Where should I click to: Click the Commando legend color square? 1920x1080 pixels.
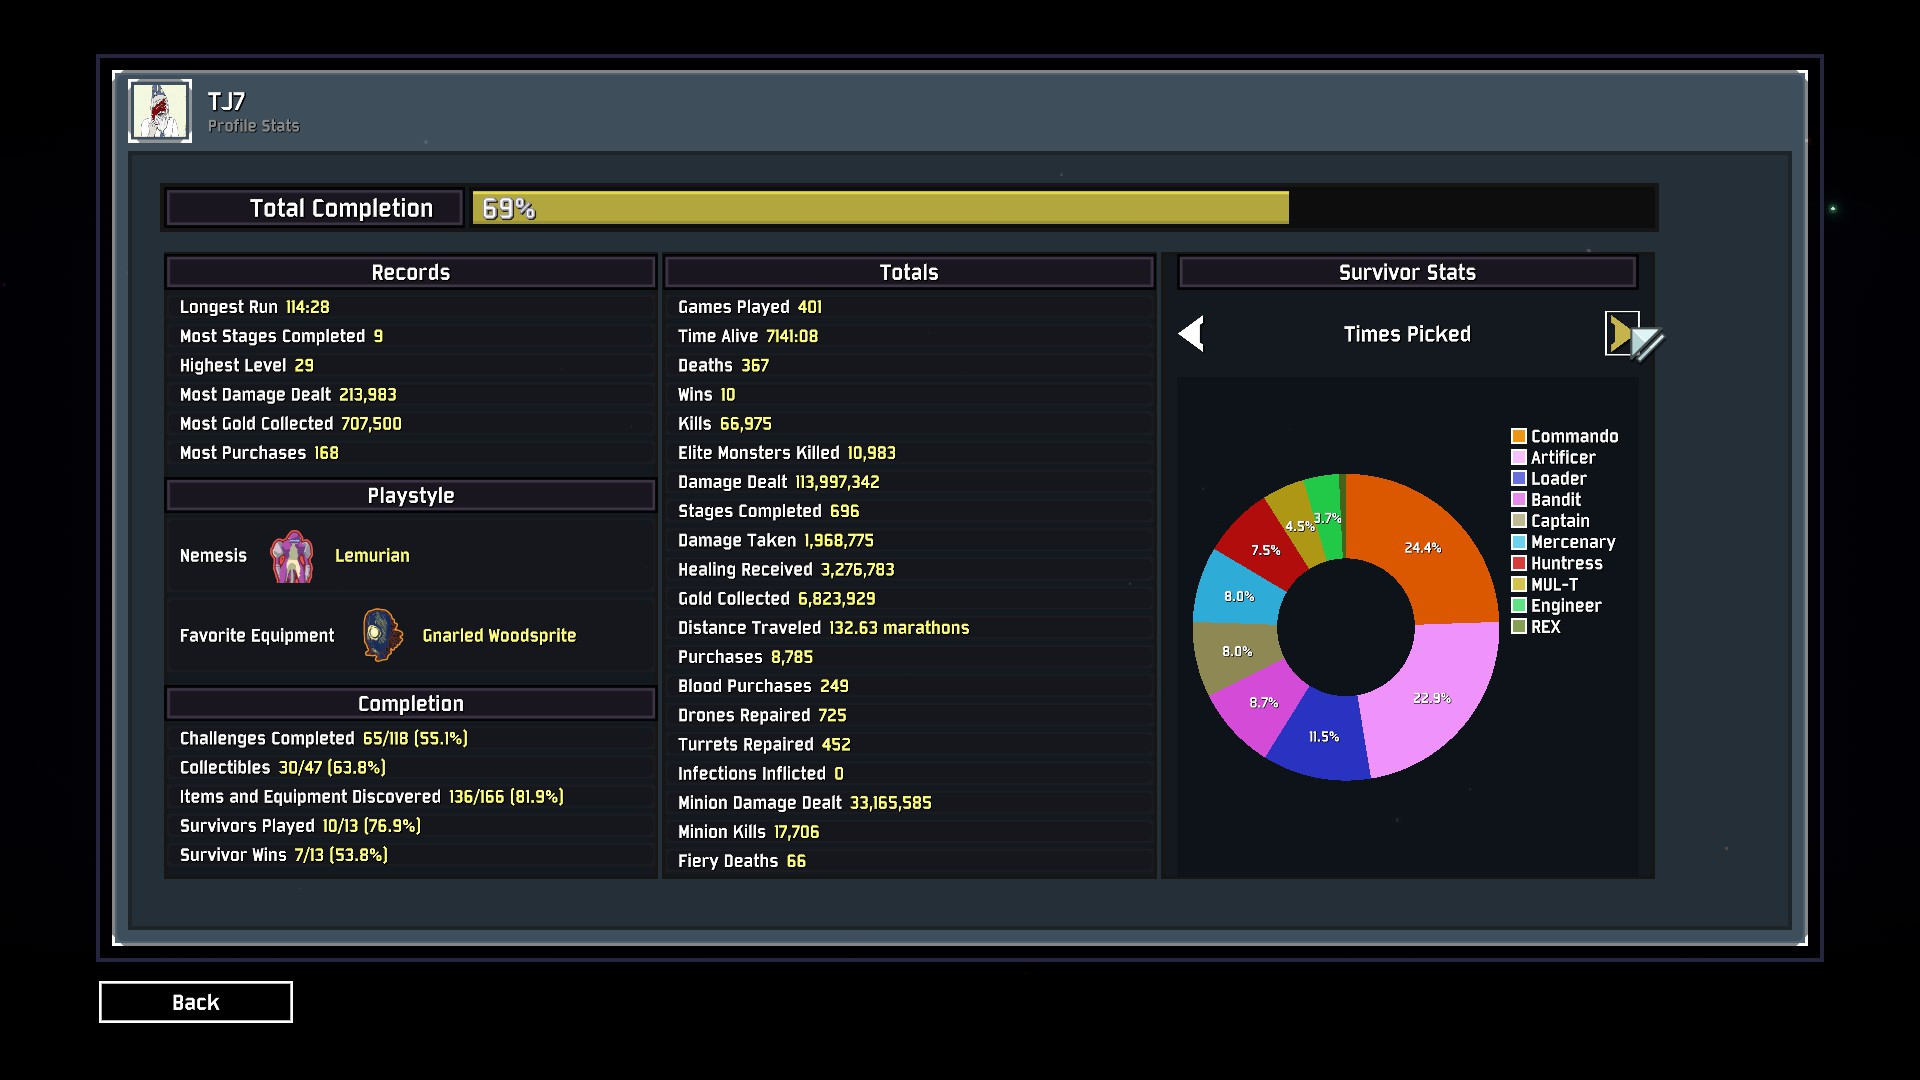[x=1518, y=436]
